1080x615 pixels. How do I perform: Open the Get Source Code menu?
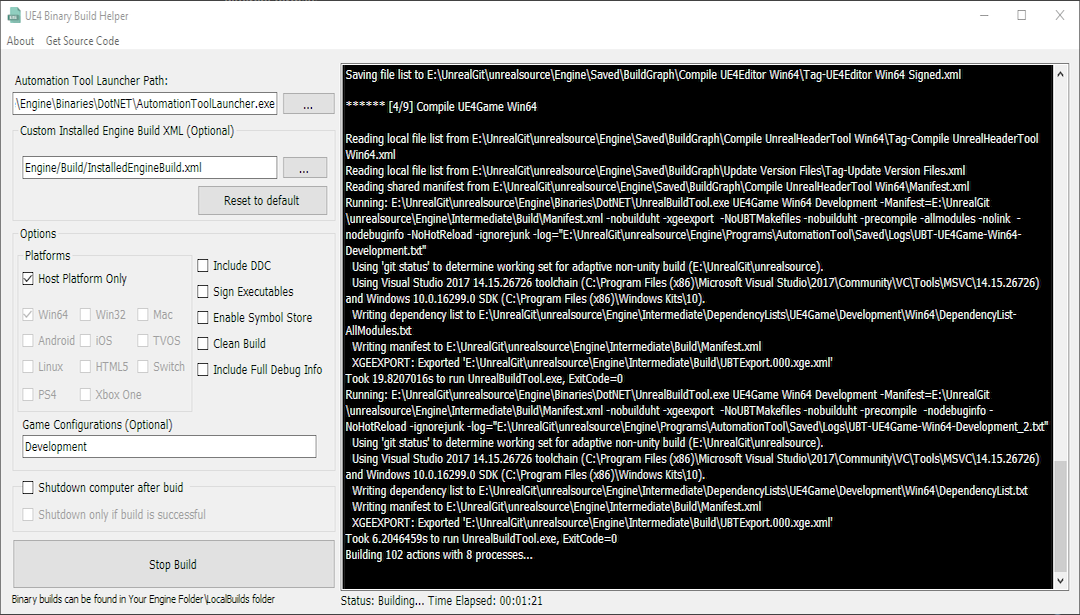83,41
